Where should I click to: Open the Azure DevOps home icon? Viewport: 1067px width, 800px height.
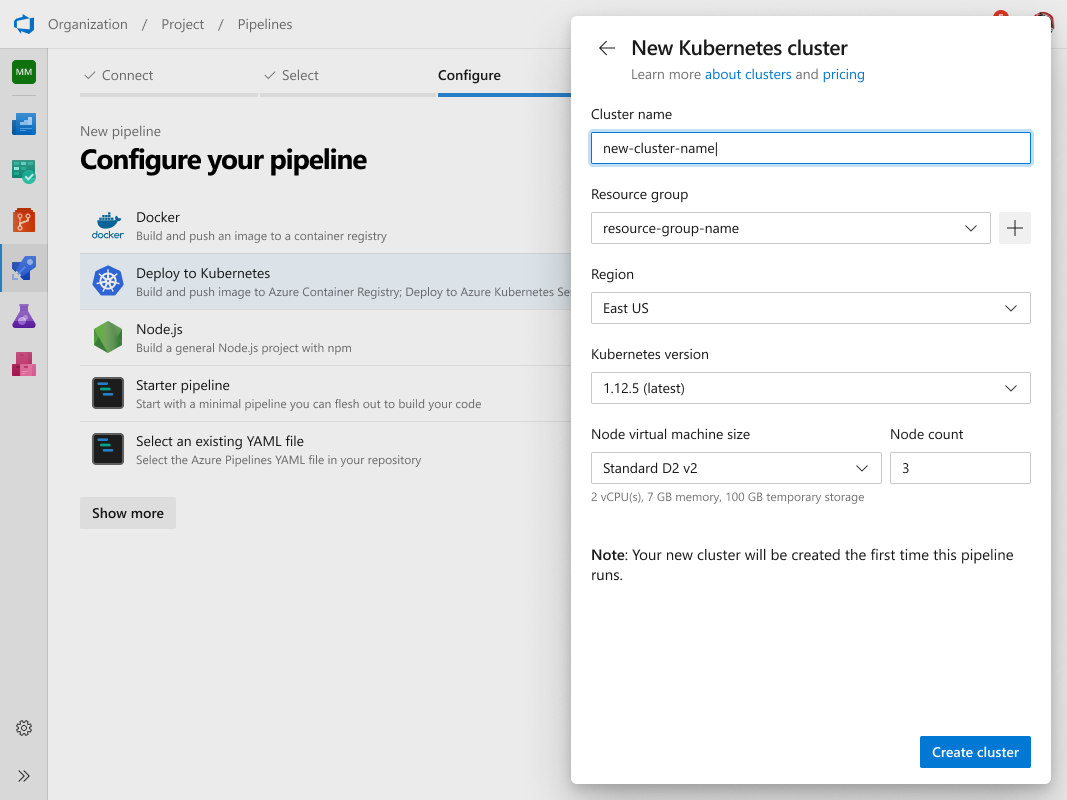coord(24,24)
